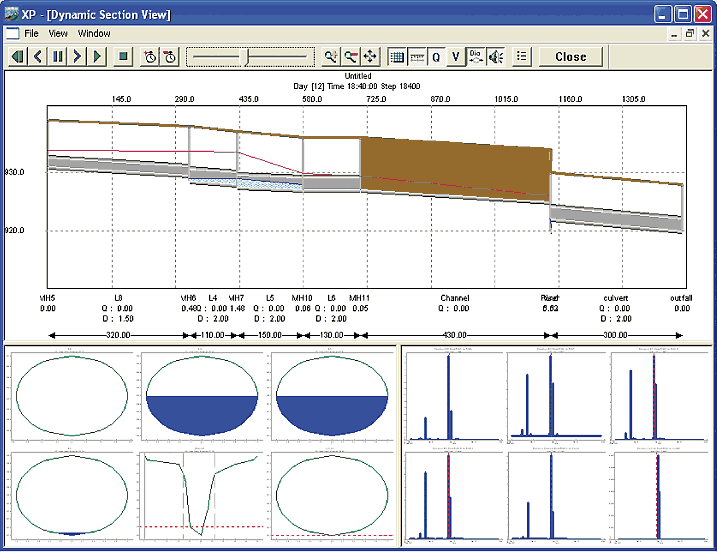Select the bottom-left hydrograph chart

click(x=454, y=495)
